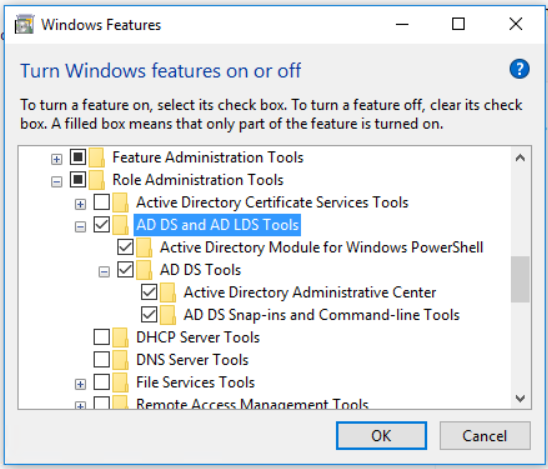Click the folder icon beside DNS Server Tools

pyautogui.click(x=120, y=360)
